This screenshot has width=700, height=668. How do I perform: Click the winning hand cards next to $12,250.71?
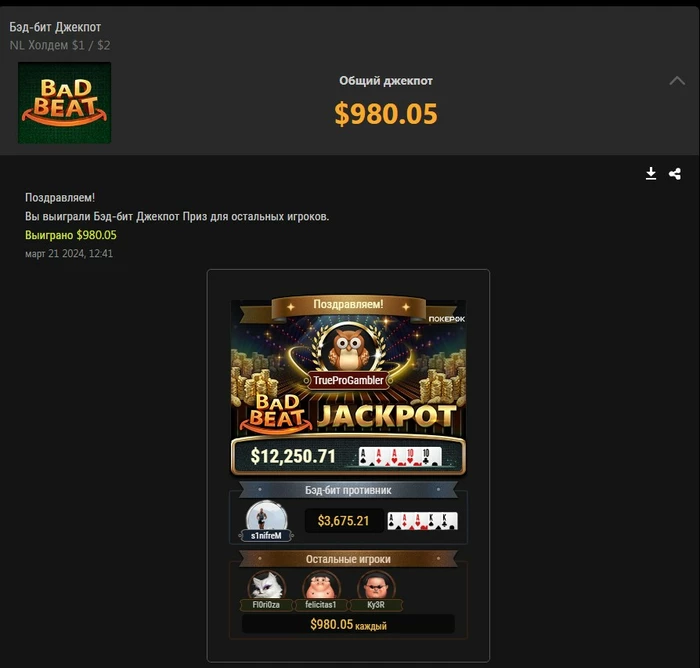[400, 457]
